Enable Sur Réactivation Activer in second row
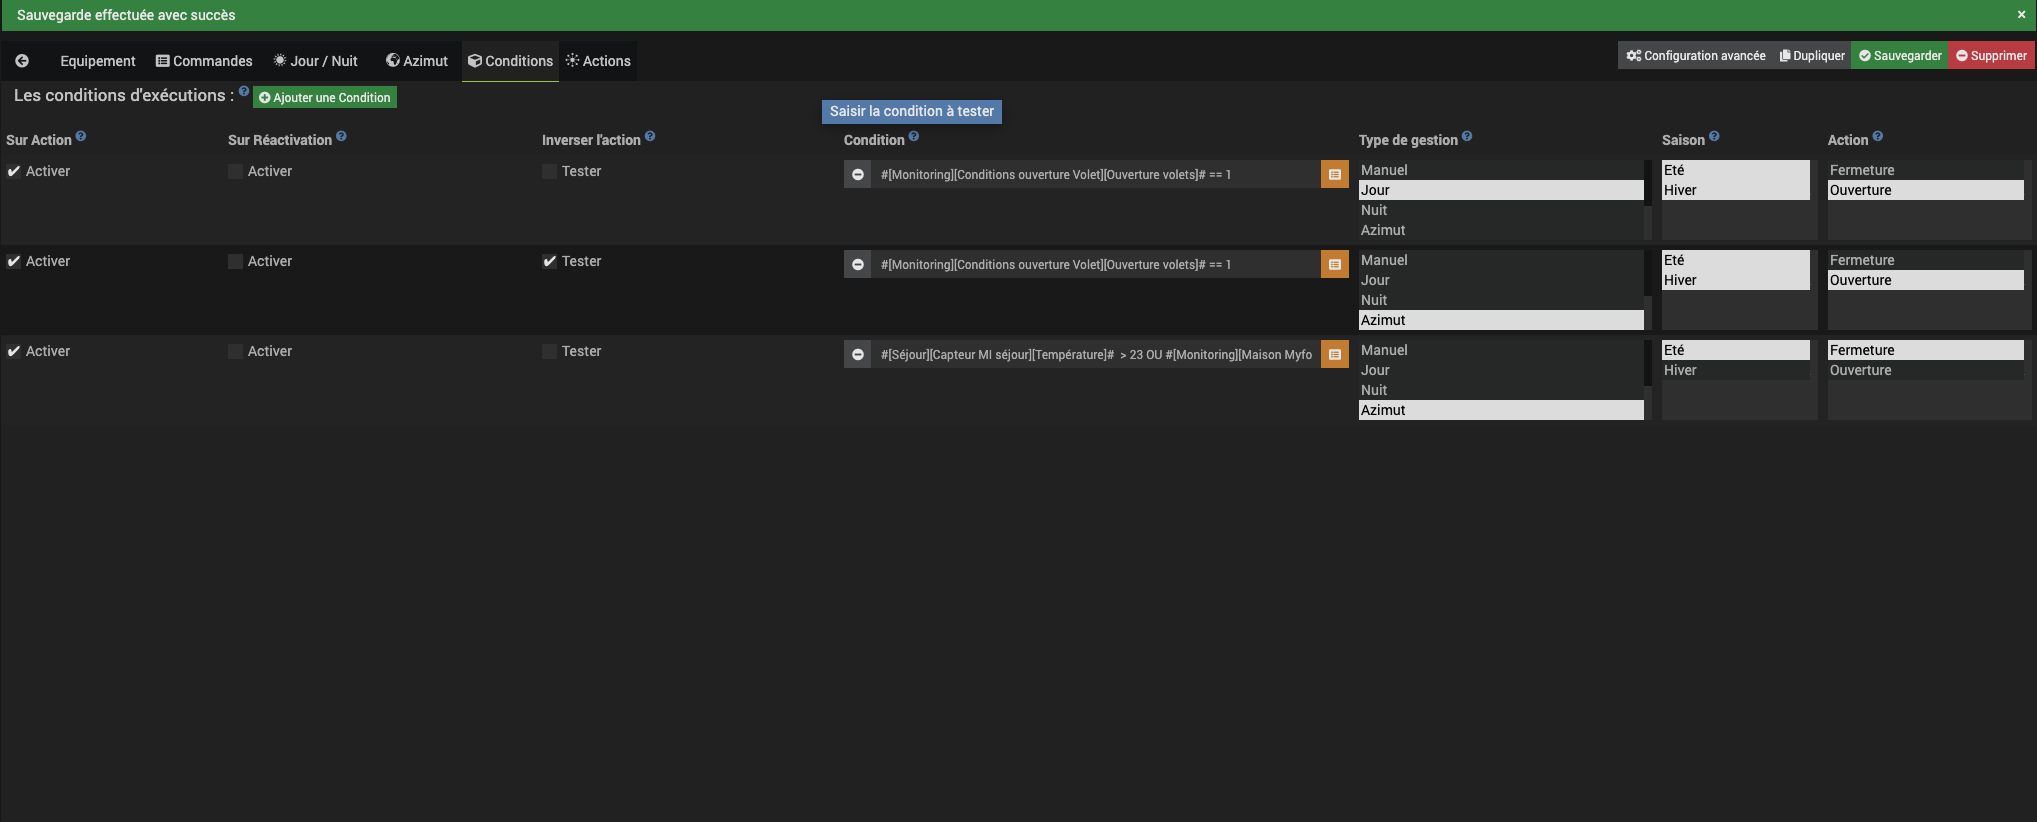 [236, 261]
